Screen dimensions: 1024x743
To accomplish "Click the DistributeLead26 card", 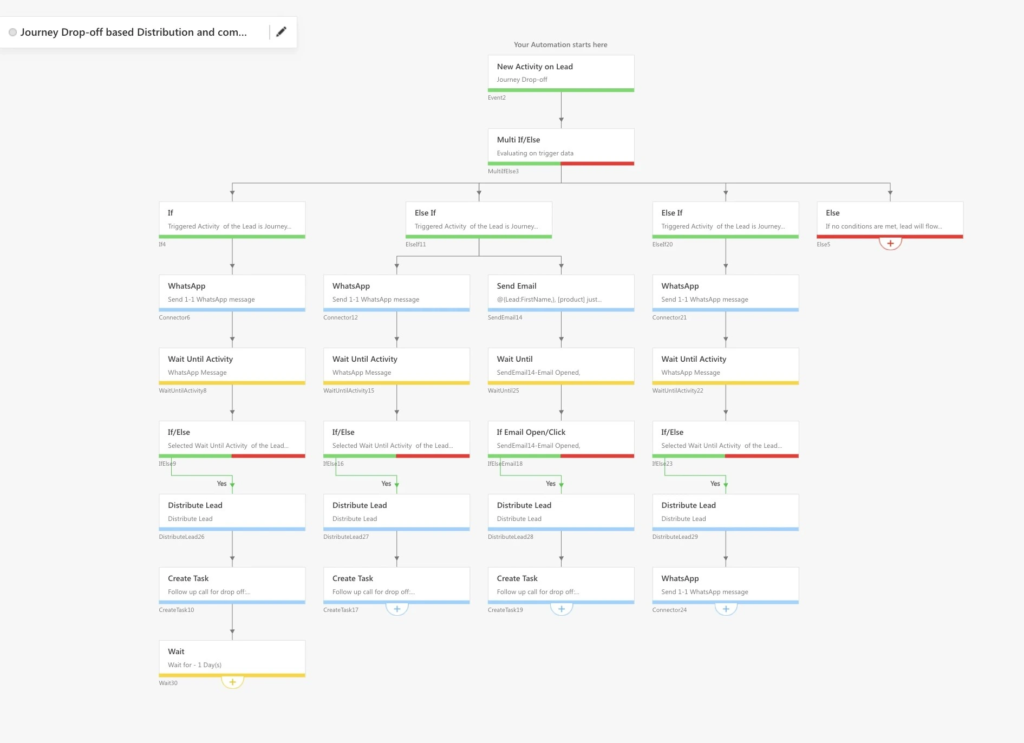I will click(x=232, y=511).
